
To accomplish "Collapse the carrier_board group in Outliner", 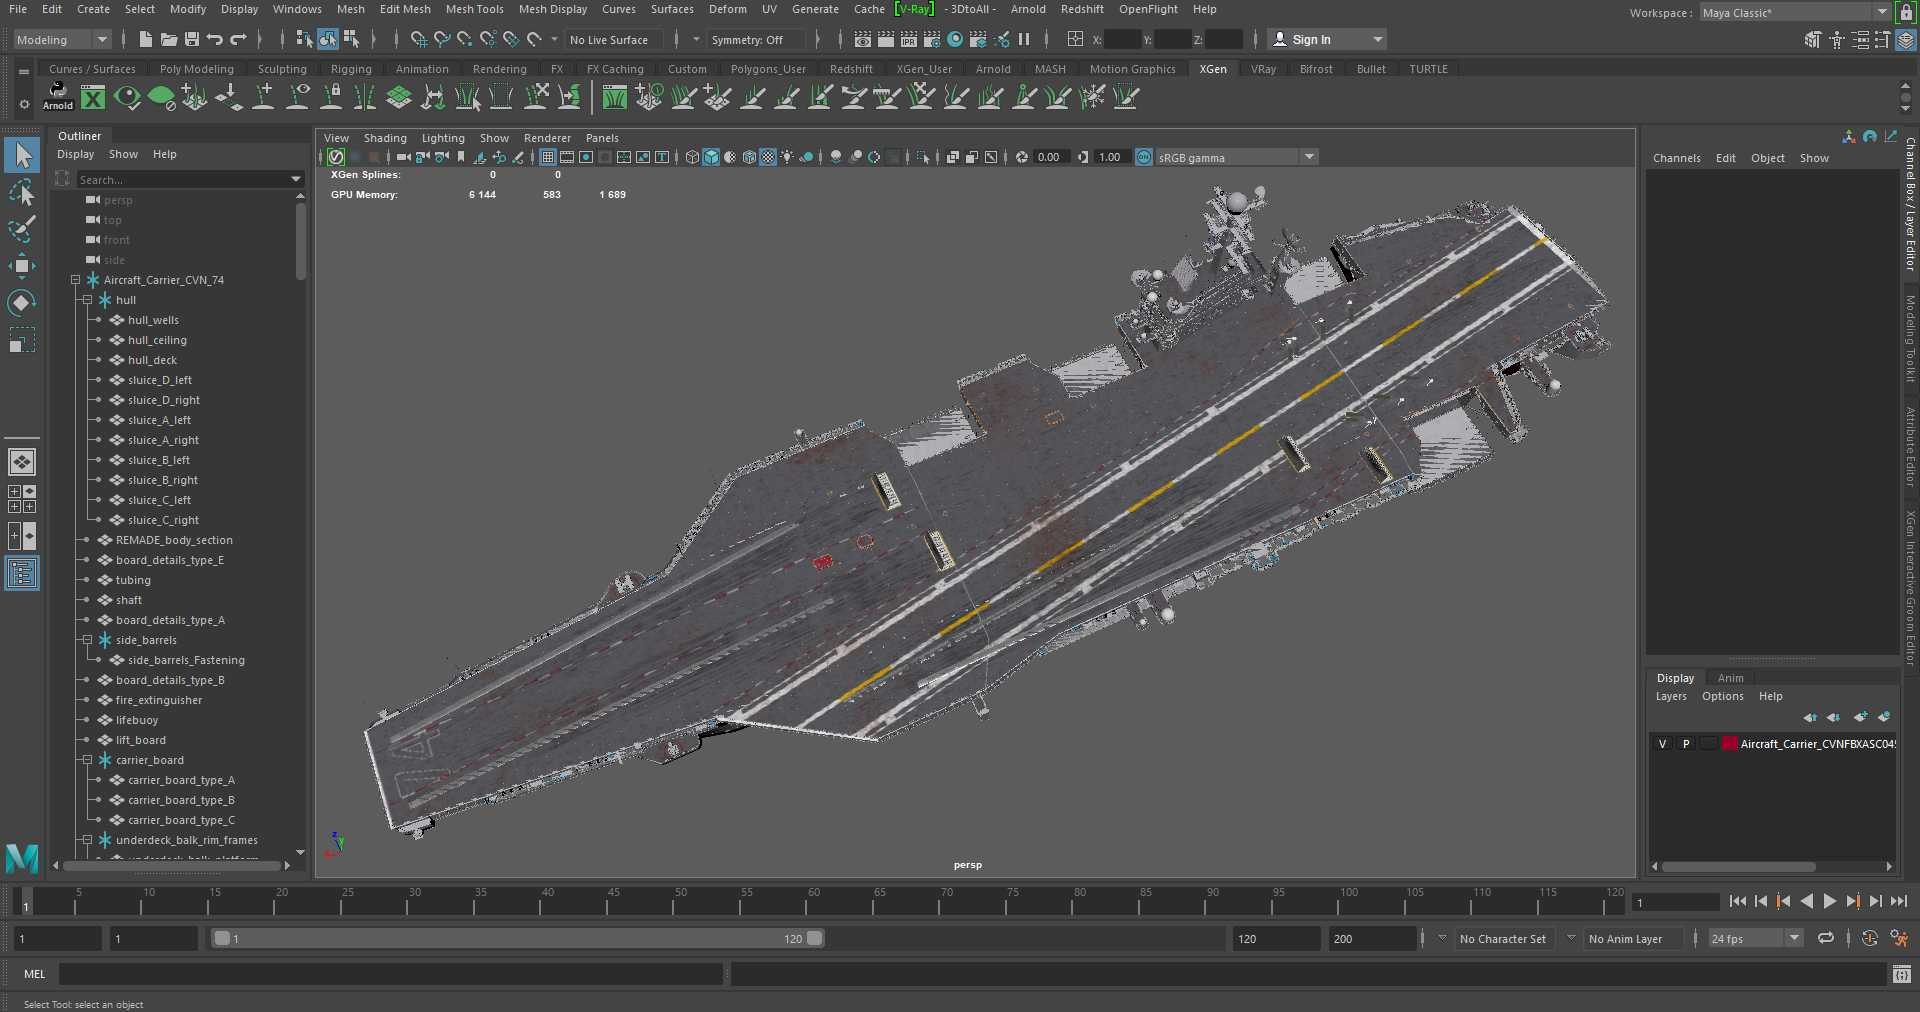I will click(87, 760).
